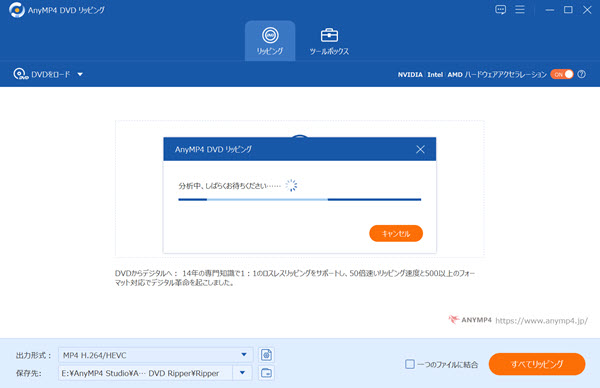Switch to the toolbox tab
Image resolution: width=600 pixels, height=388 pixels.
[329, 41]
